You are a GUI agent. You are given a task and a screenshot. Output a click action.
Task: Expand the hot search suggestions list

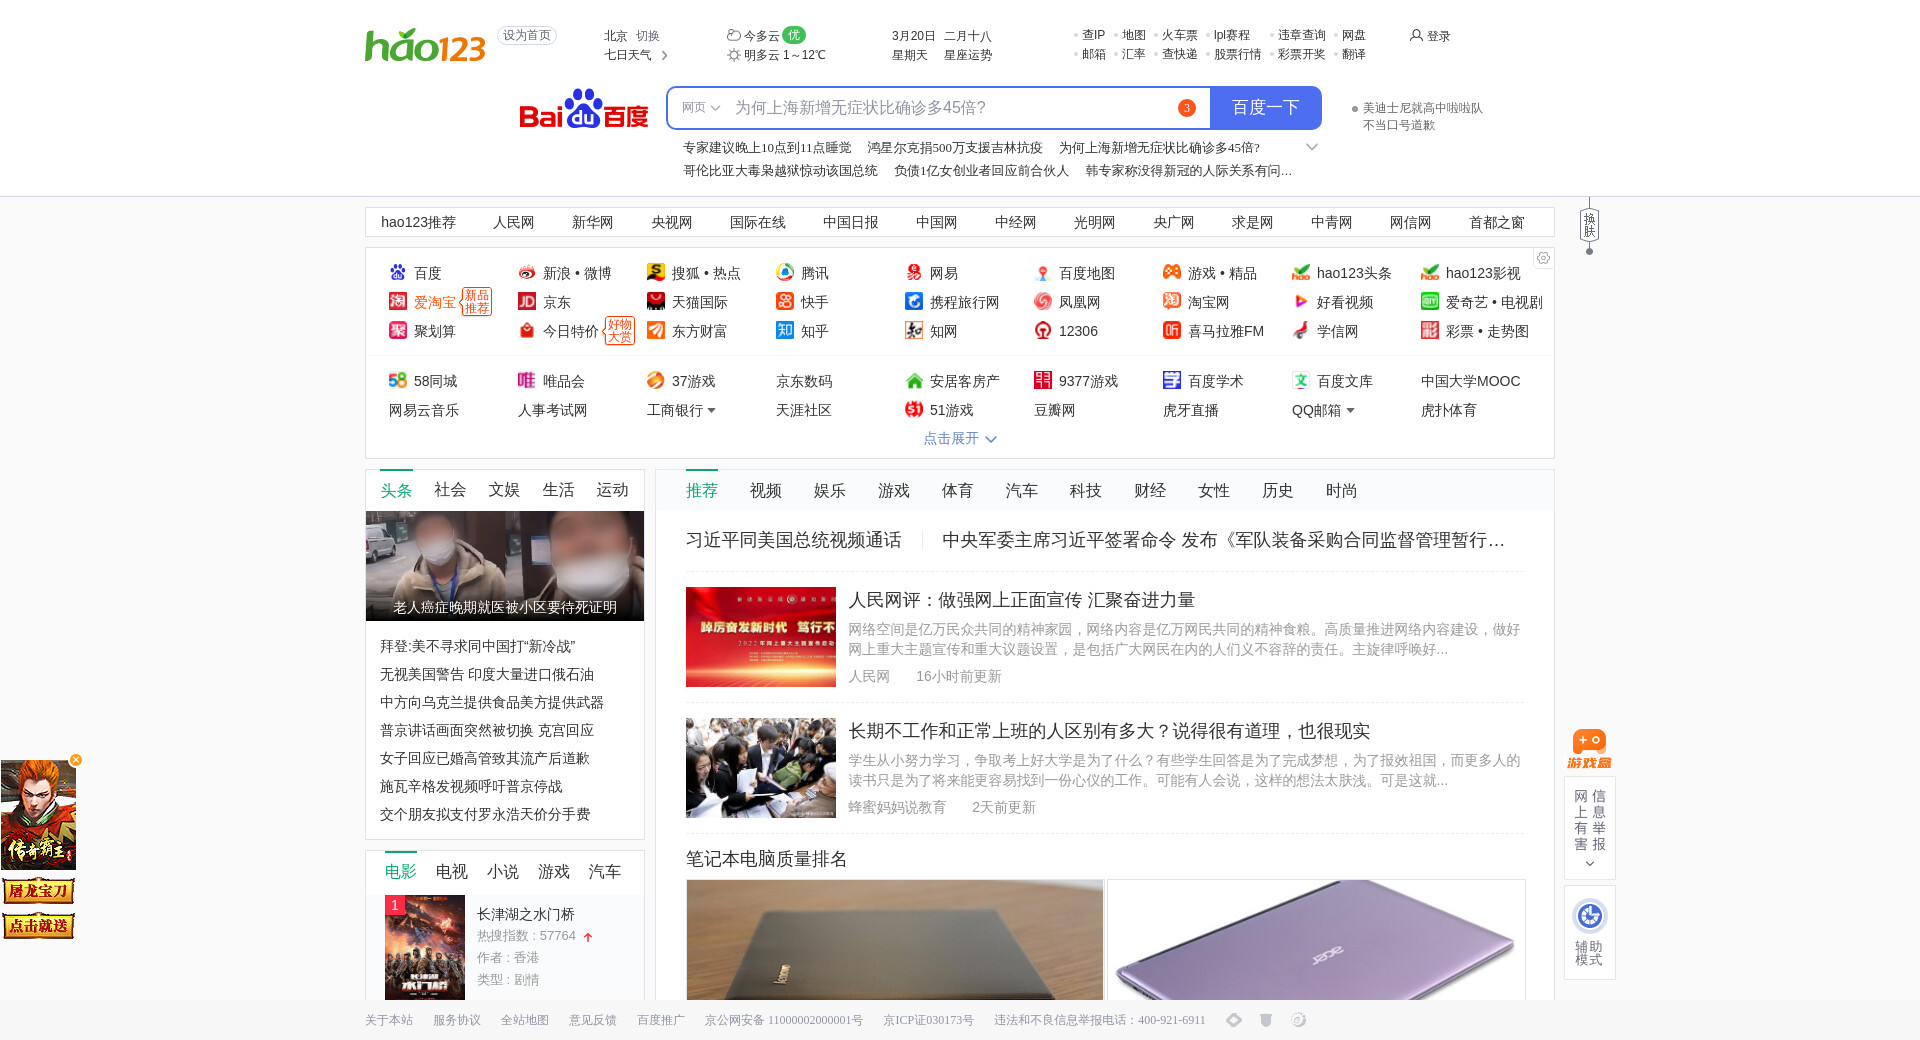(1312, 147)
